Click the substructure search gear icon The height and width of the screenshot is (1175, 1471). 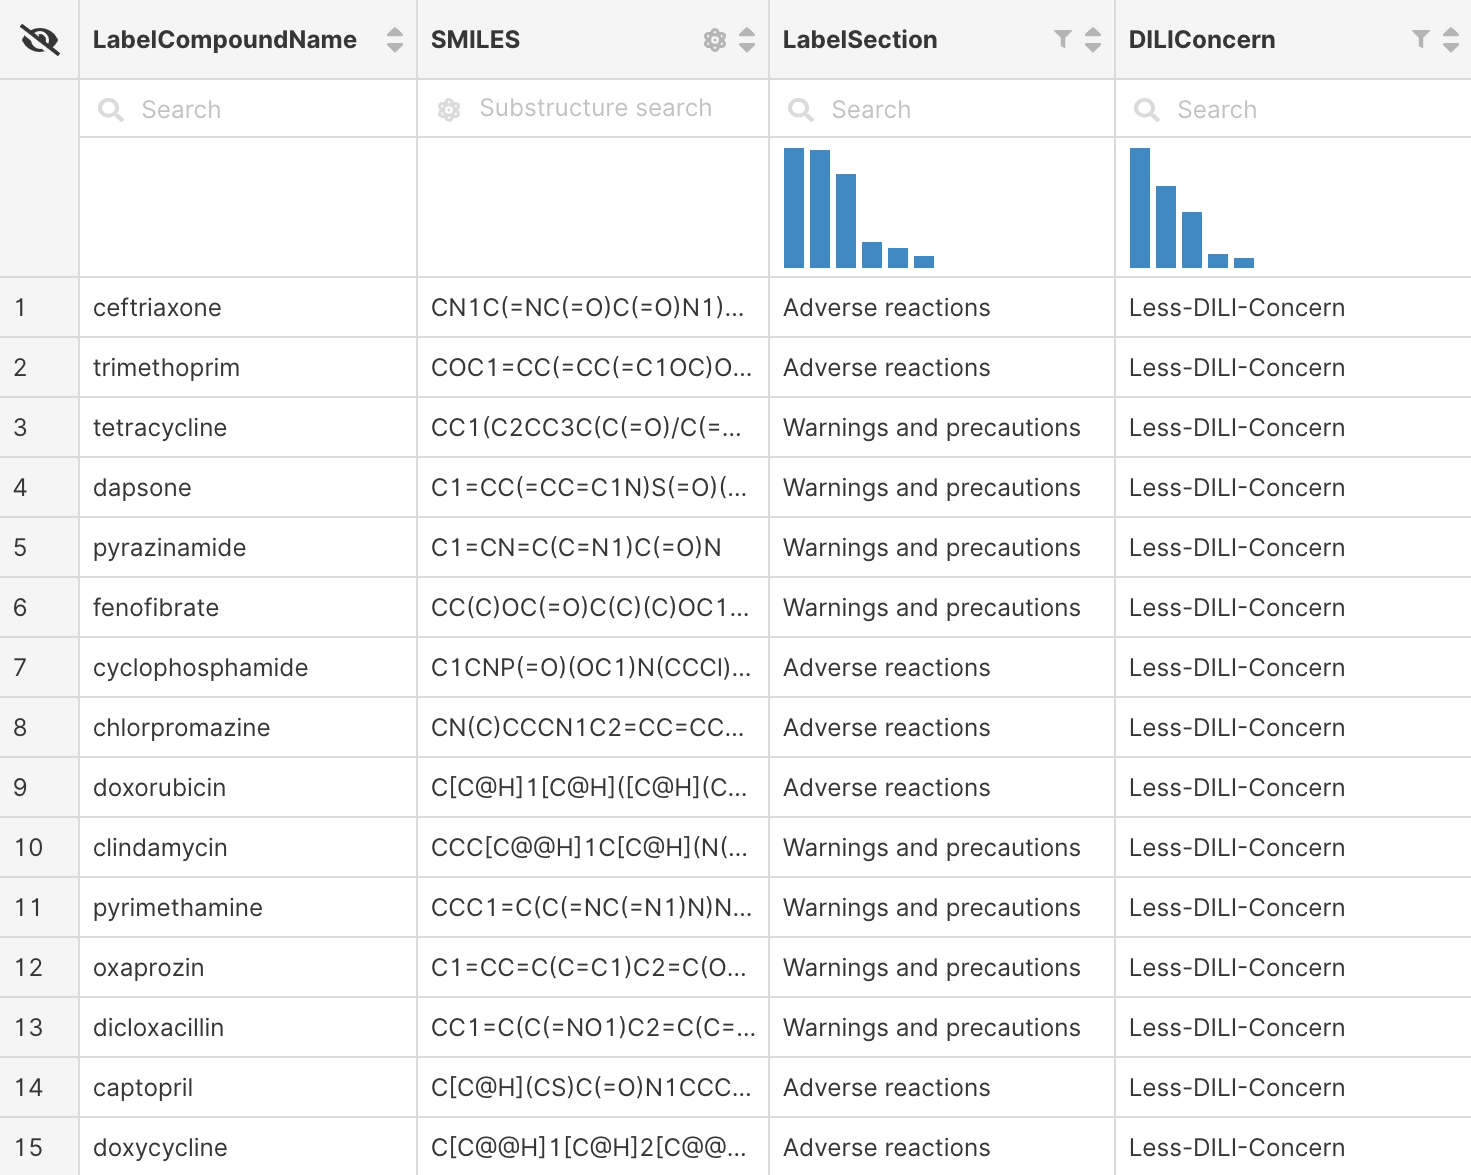pos(449,110)
